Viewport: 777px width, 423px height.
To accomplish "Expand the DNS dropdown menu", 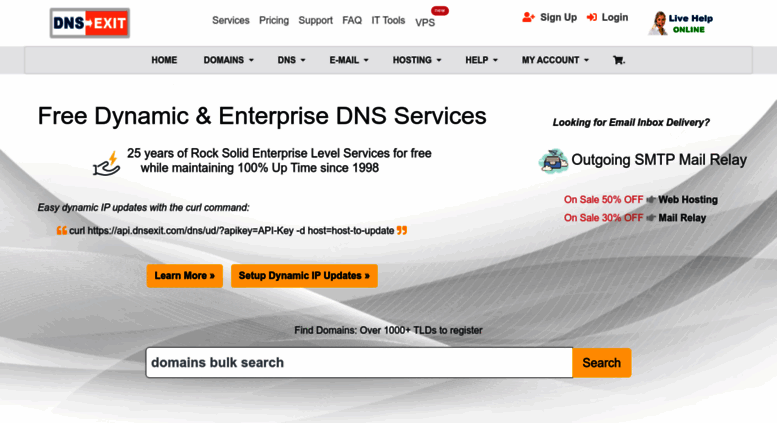I will coord(291,60).
